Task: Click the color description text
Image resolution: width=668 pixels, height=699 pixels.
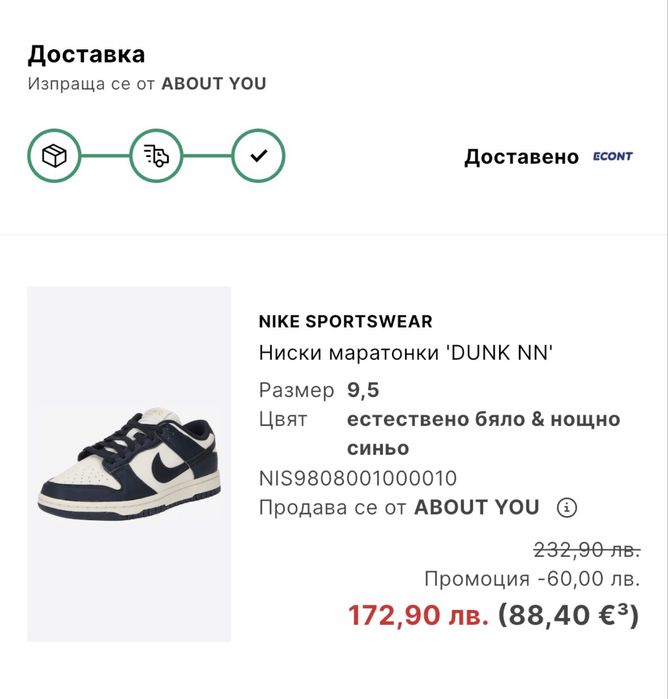Action: (x=483, y=433)
